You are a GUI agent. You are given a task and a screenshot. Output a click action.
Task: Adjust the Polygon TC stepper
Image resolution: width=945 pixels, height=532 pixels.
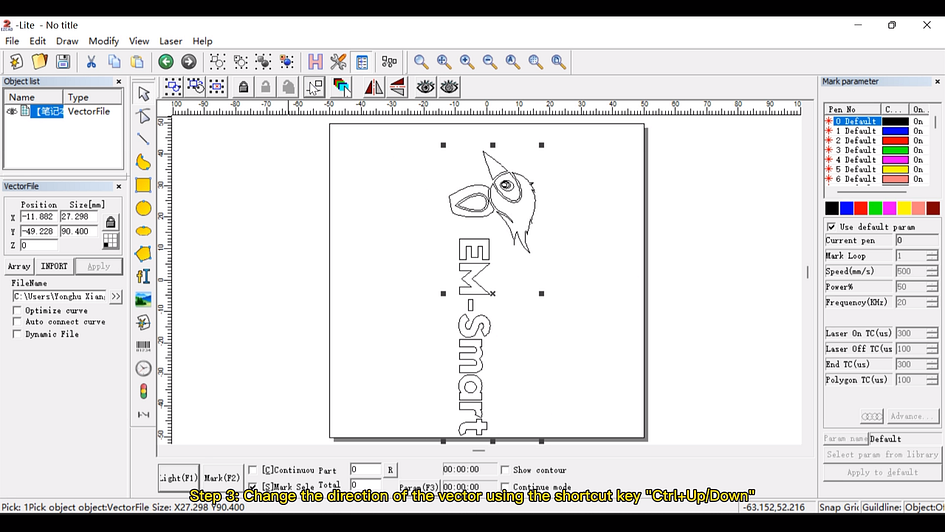[932, 380]
